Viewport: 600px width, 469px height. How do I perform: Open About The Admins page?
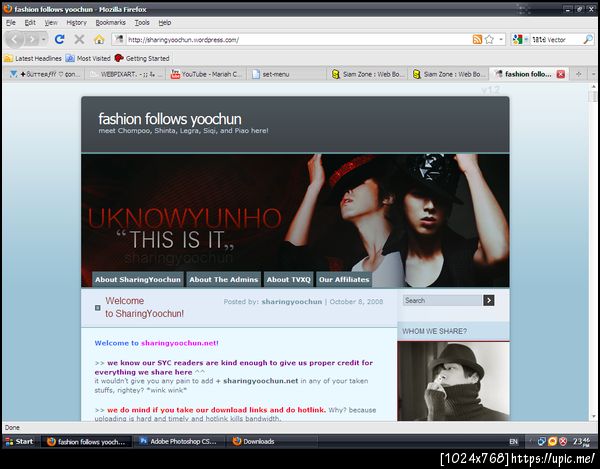point(223,280)
